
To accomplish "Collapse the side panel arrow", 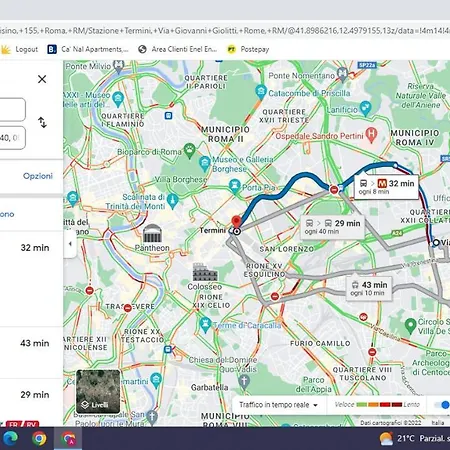I will [70, 244].
